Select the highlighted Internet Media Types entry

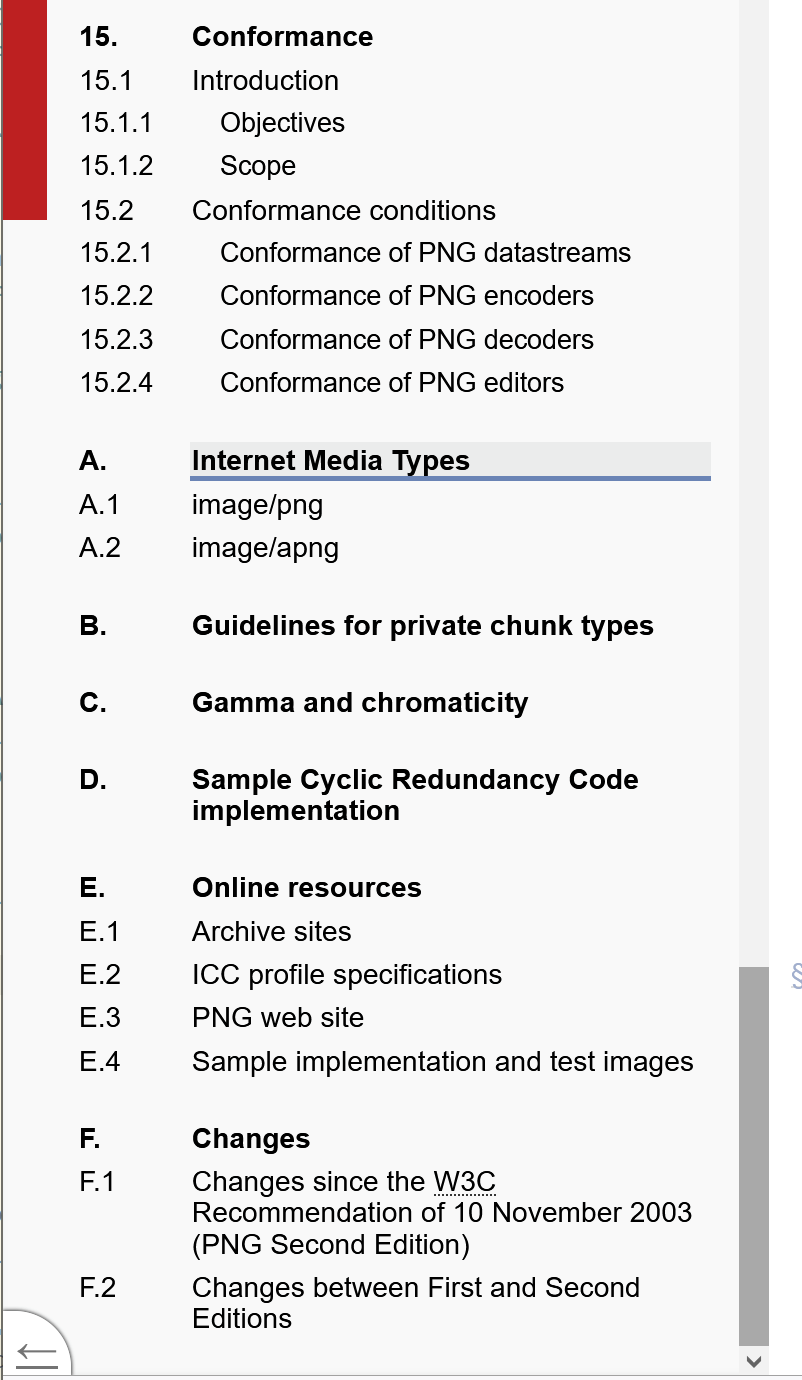coord(330,460)
